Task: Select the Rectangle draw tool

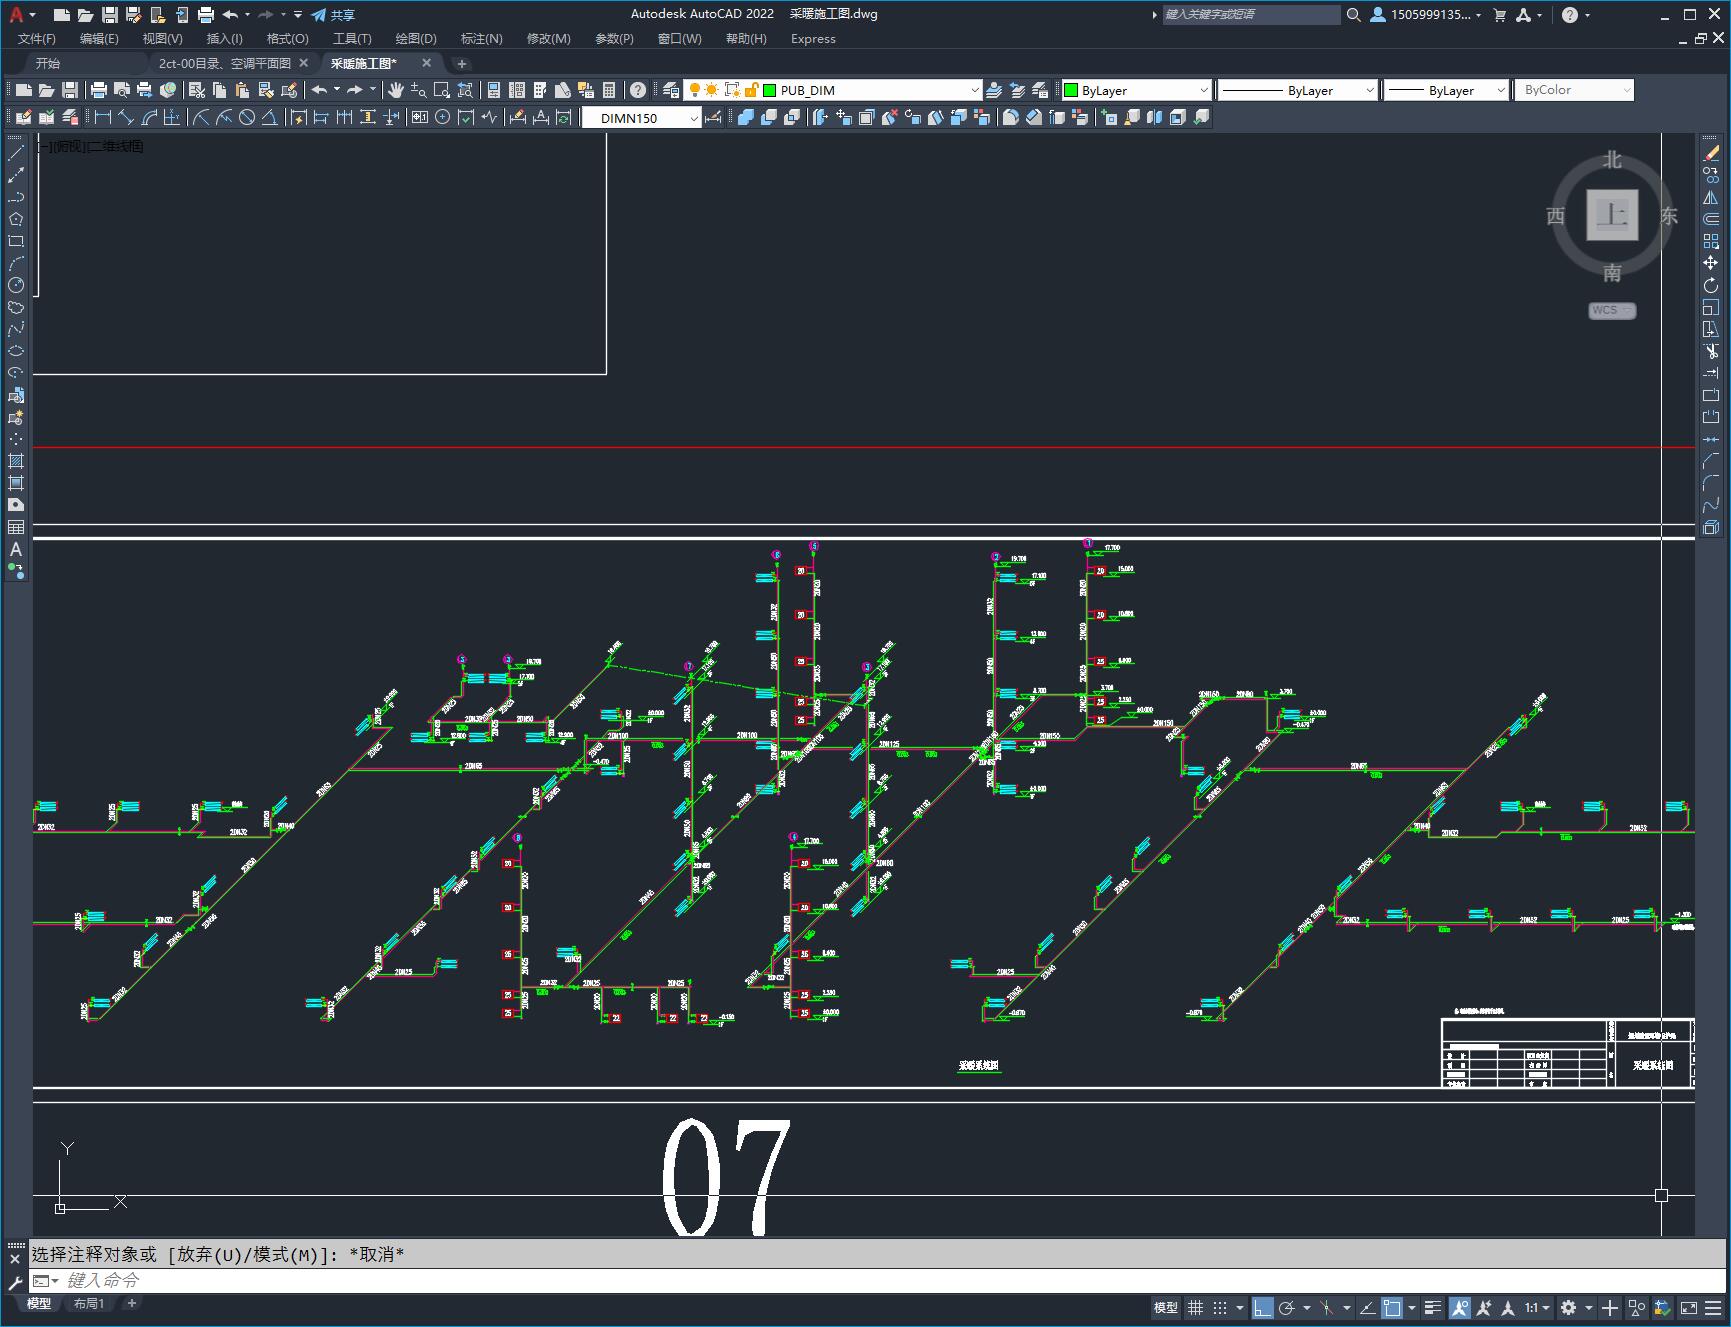Action: tap(16, 241)
